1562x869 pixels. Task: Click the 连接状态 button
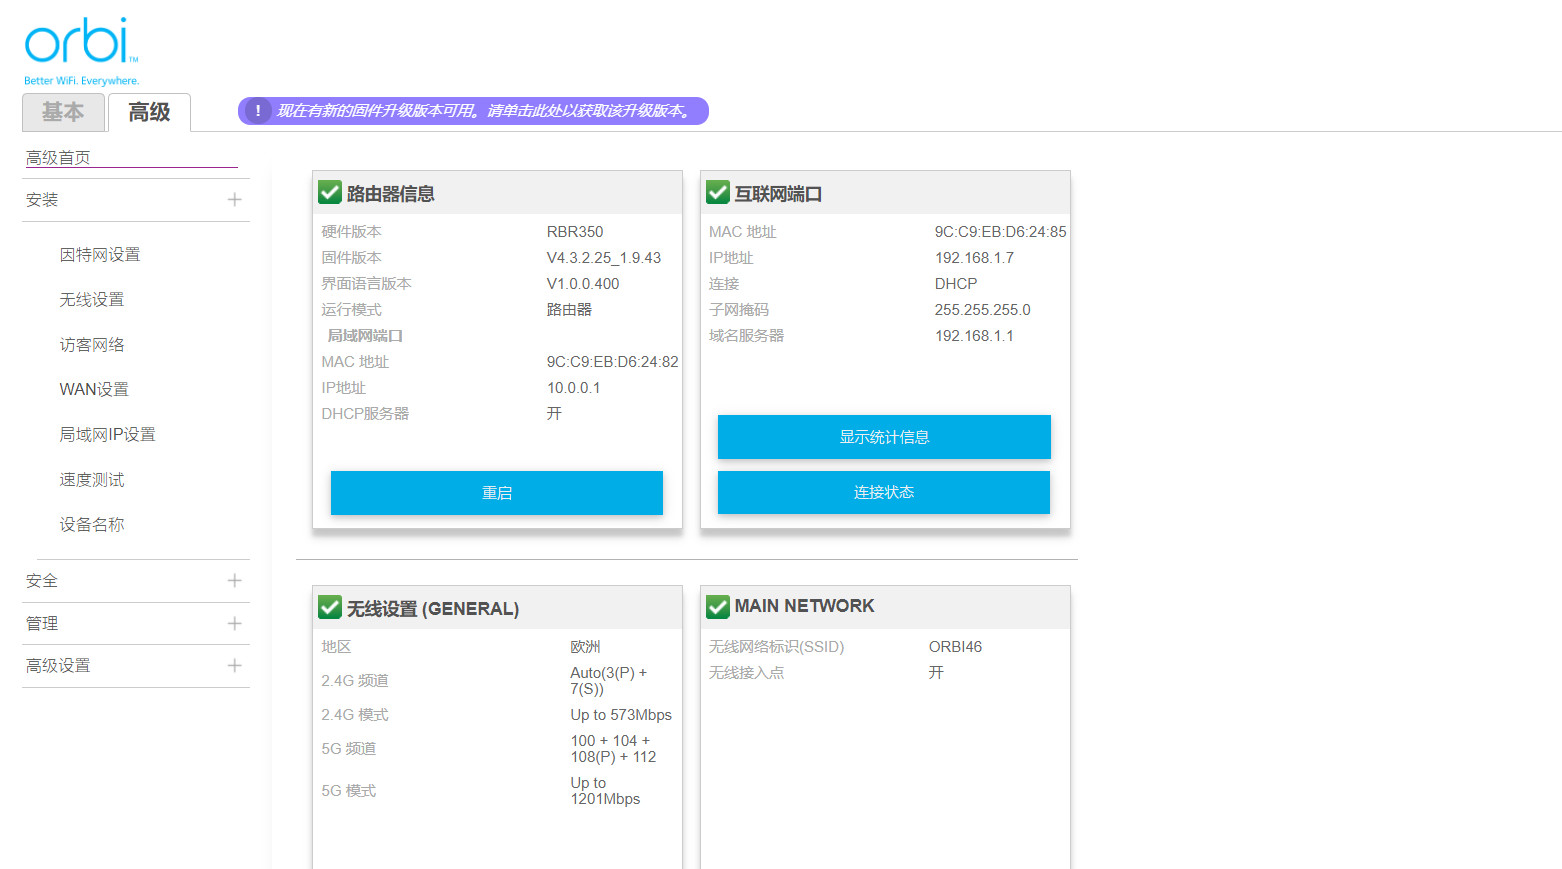click(x=883, y=492)
